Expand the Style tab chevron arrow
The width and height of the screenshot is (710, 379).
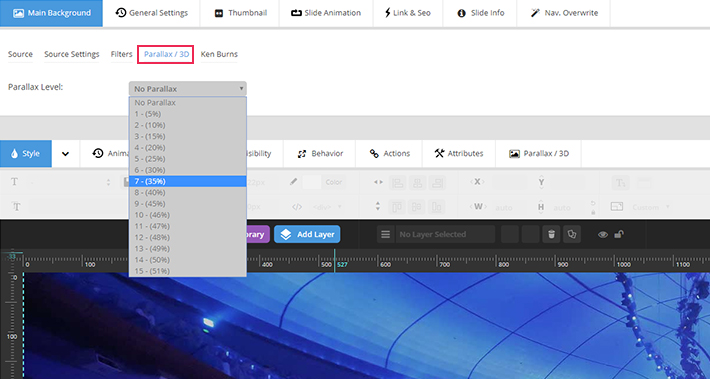pos(66,154)
